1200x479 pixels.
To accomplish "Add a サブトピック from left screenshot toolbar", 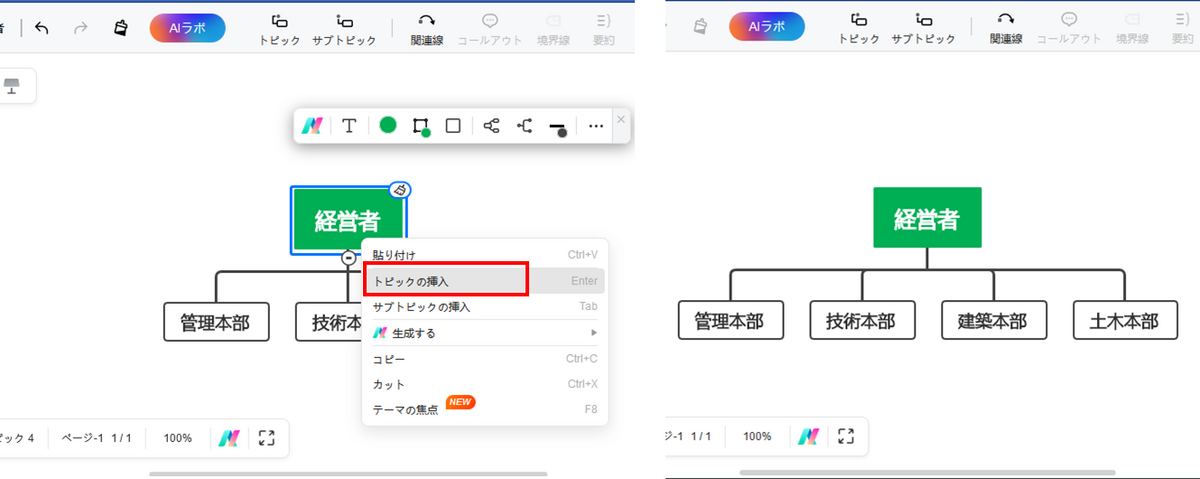I will click(344, 29).
